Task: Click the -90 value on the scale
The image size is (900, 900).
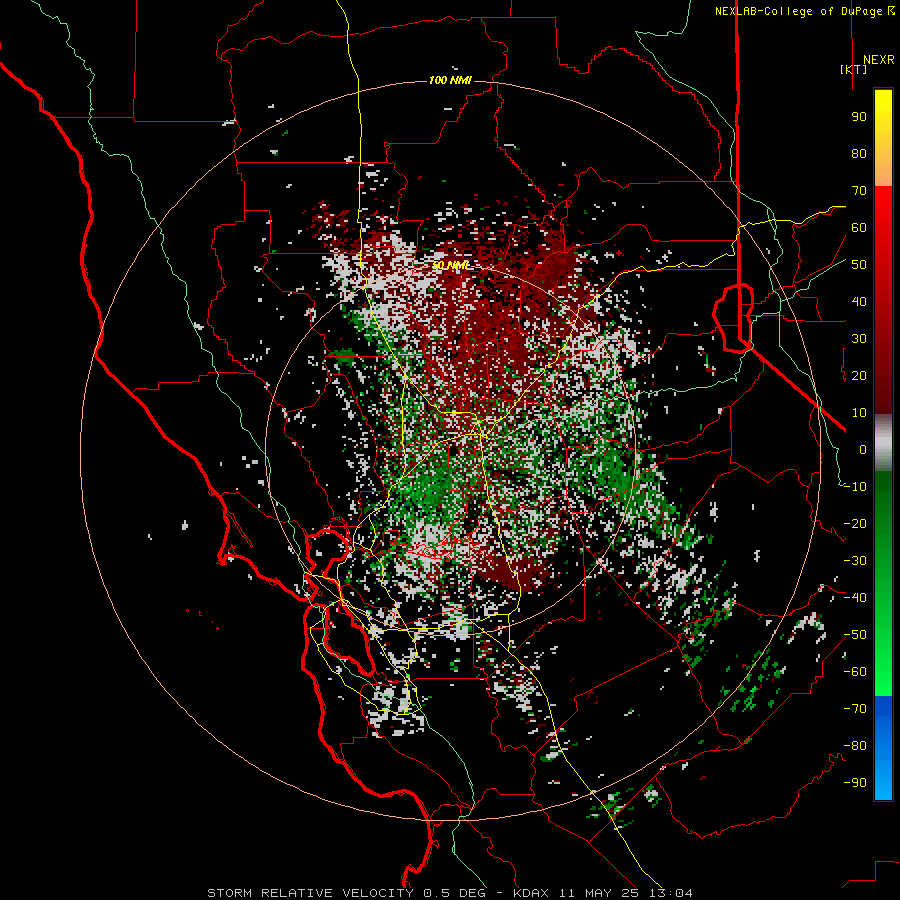Action: 855,783
